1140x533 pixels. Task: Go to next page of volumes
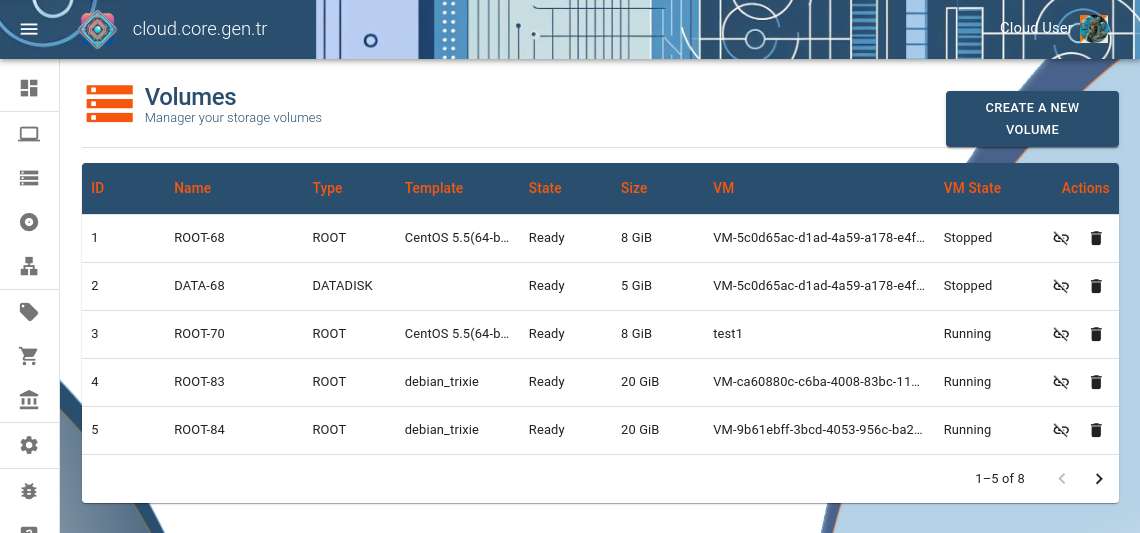coord(1099,478)
